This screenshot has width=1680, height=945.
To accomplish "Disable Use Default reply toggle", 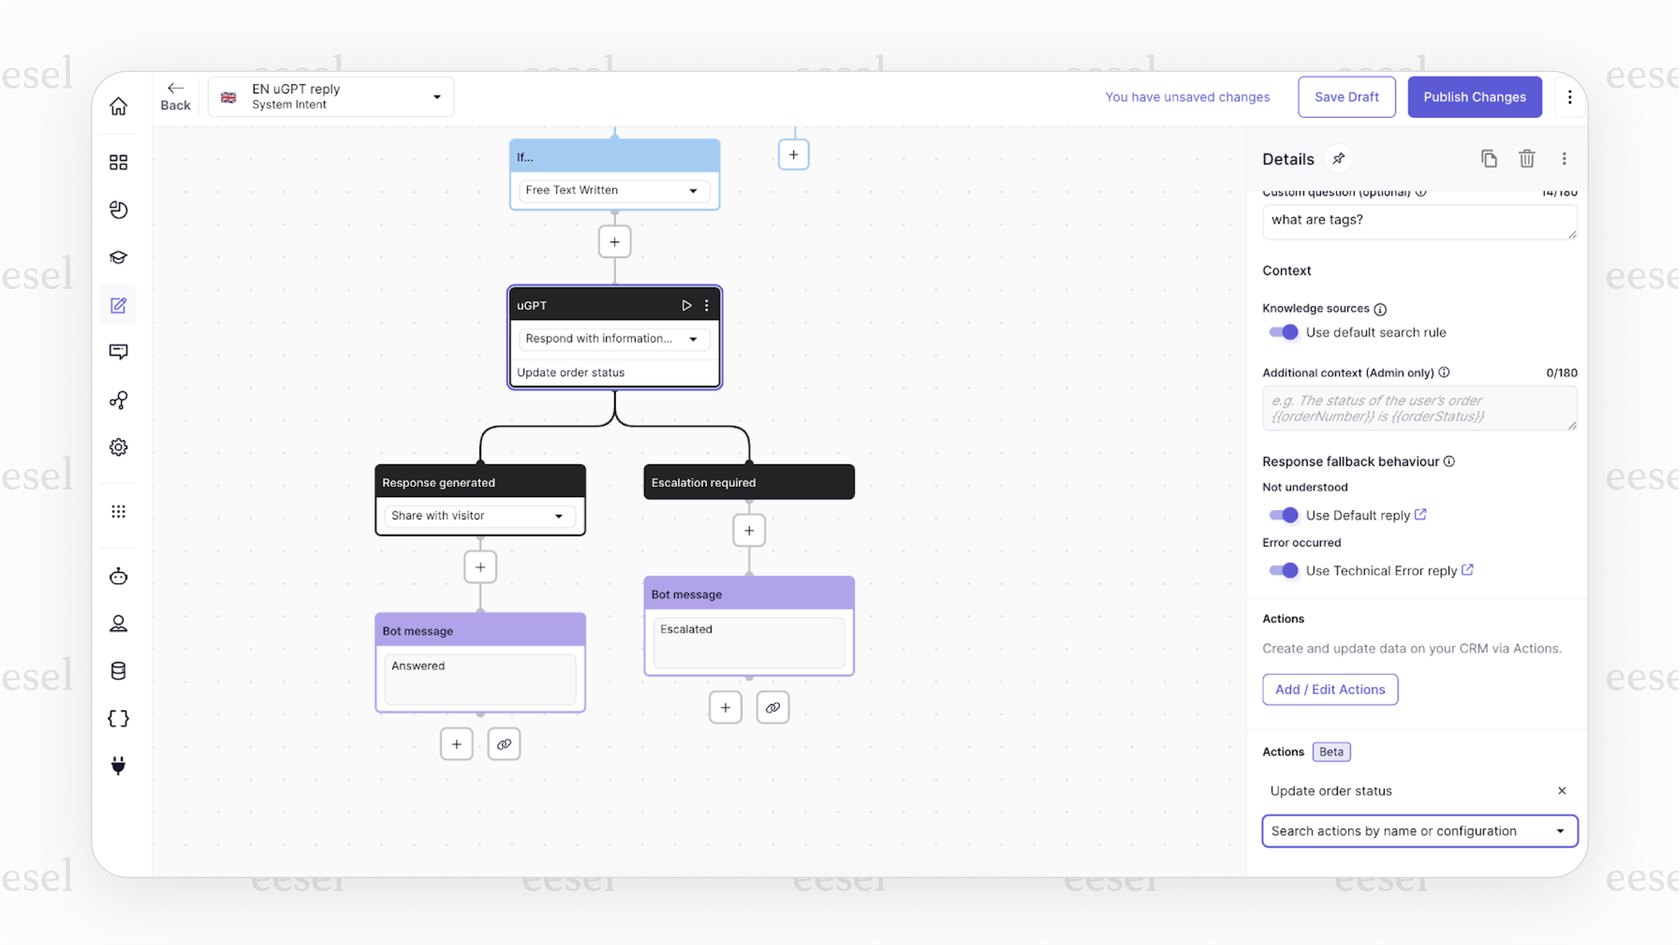I will click(x=1283, y=515).
